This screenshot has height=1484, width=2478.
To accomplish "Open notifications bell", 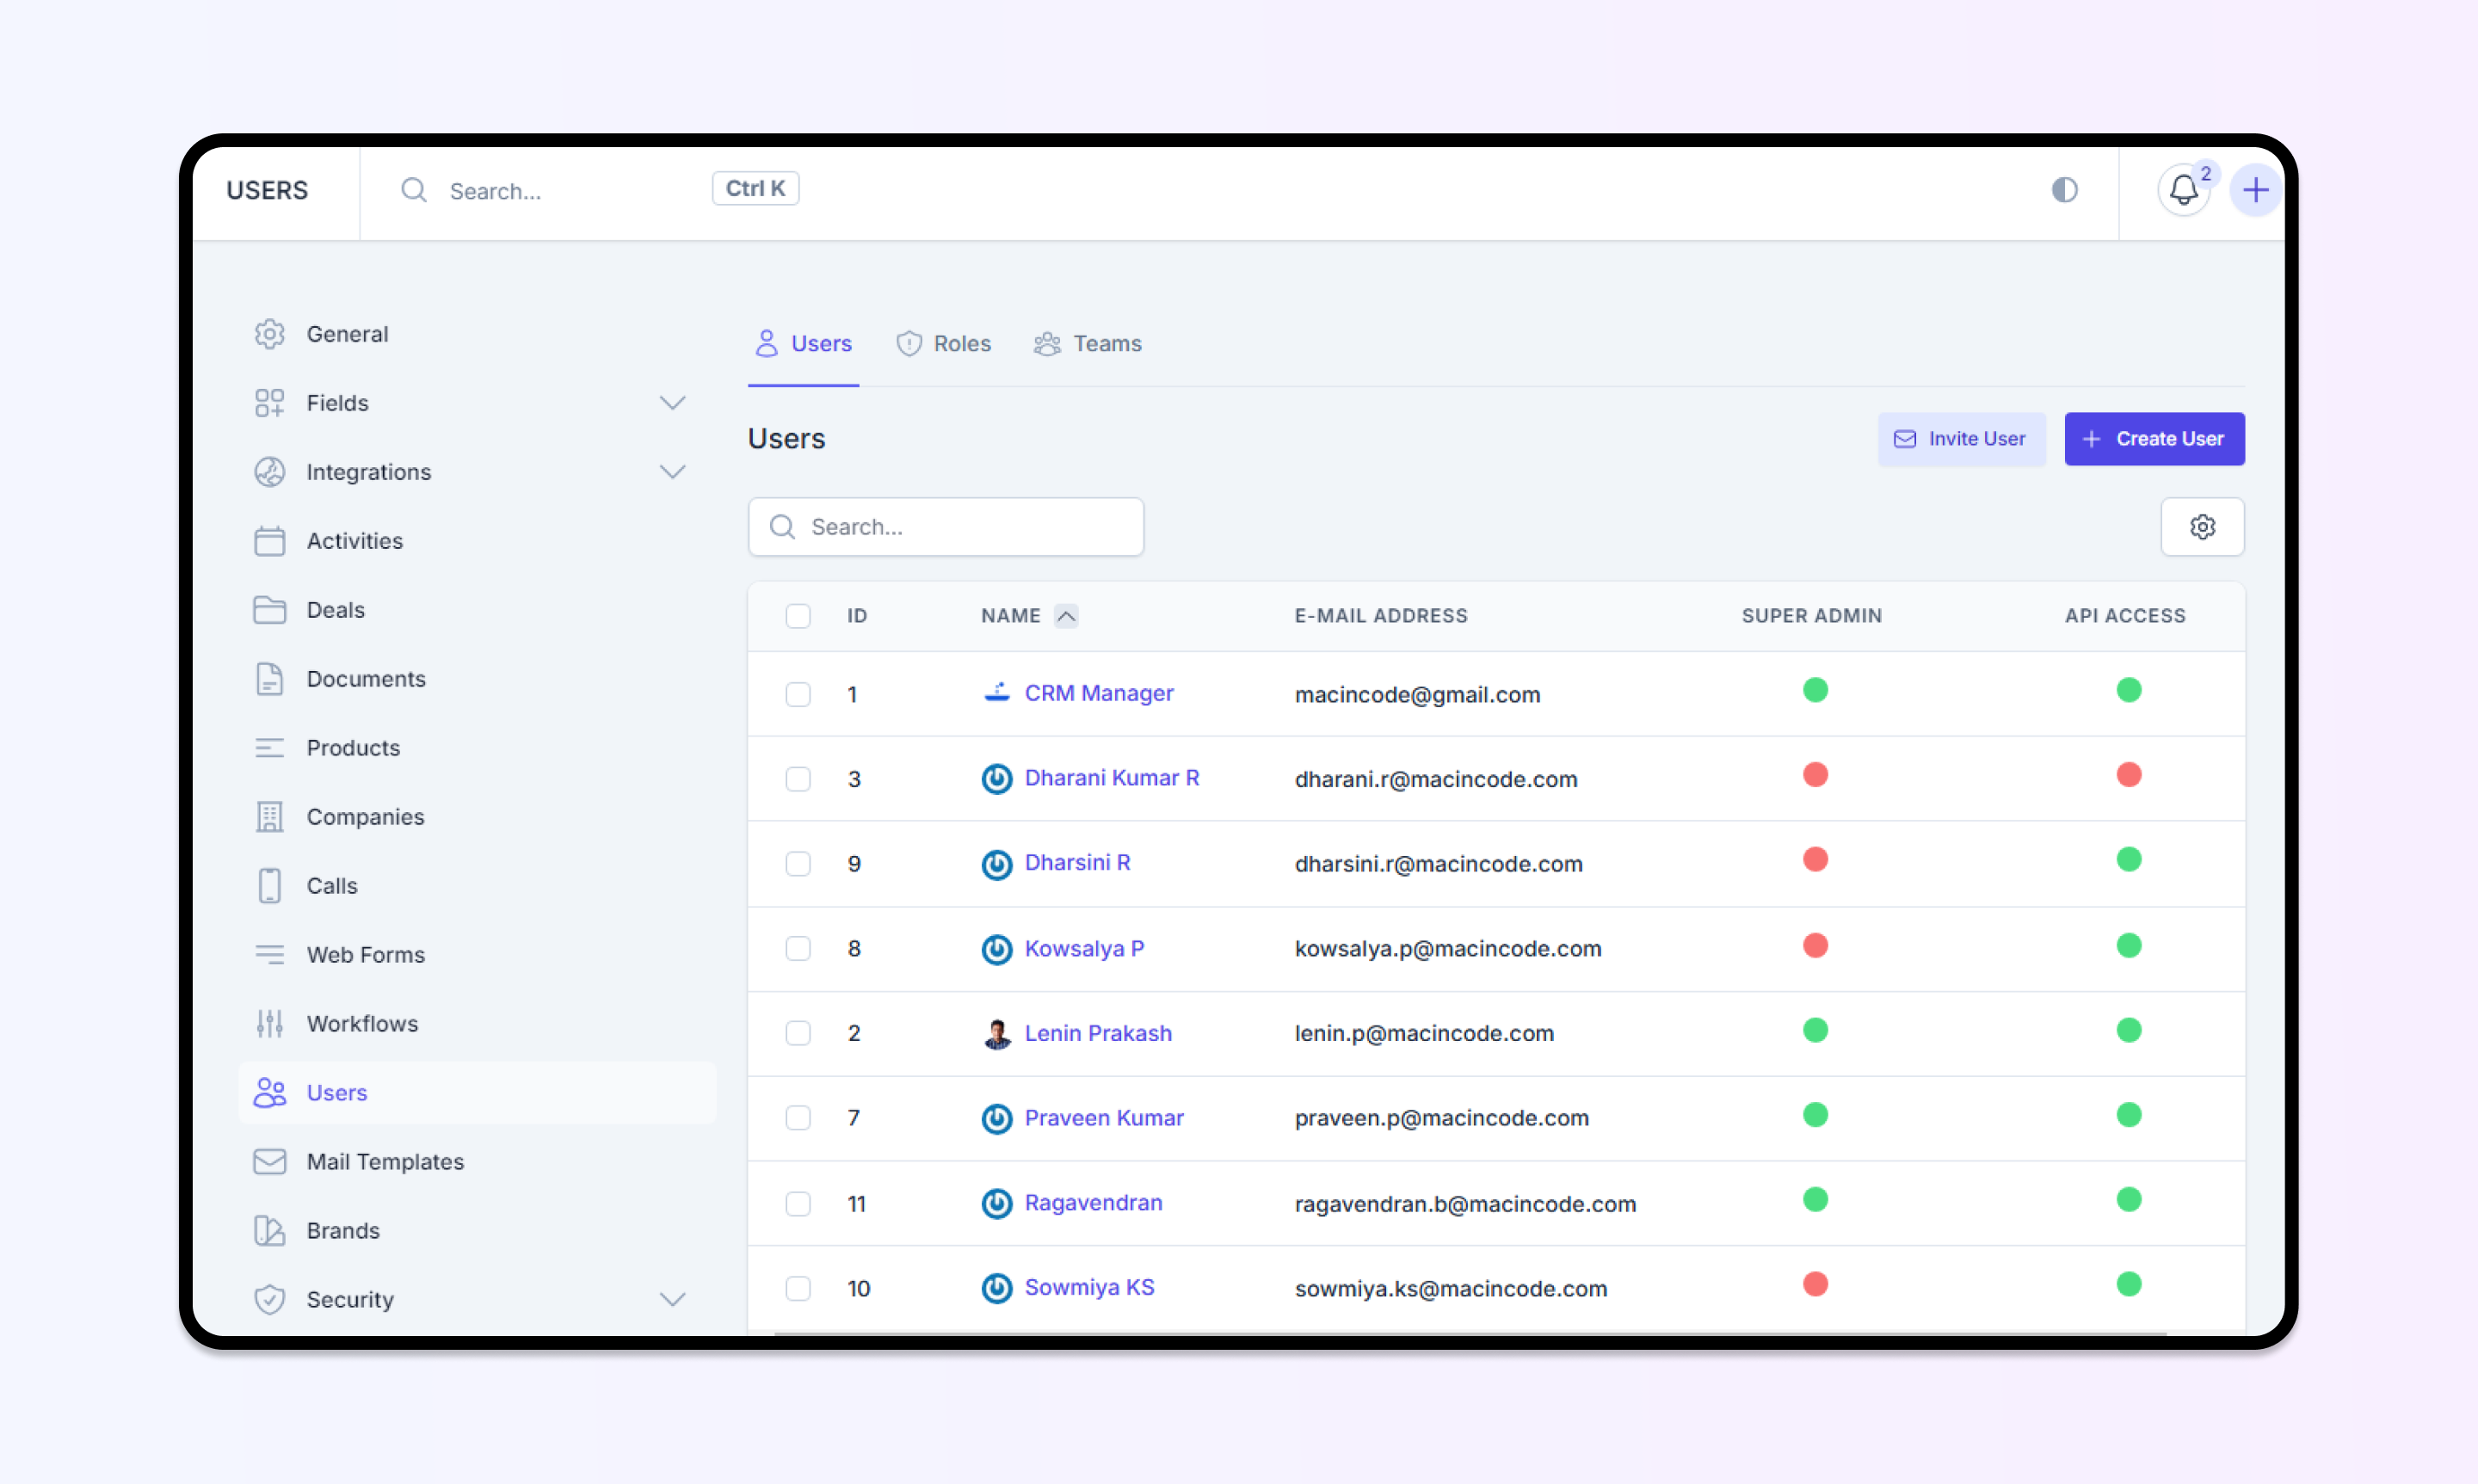I will point(2183,190).
